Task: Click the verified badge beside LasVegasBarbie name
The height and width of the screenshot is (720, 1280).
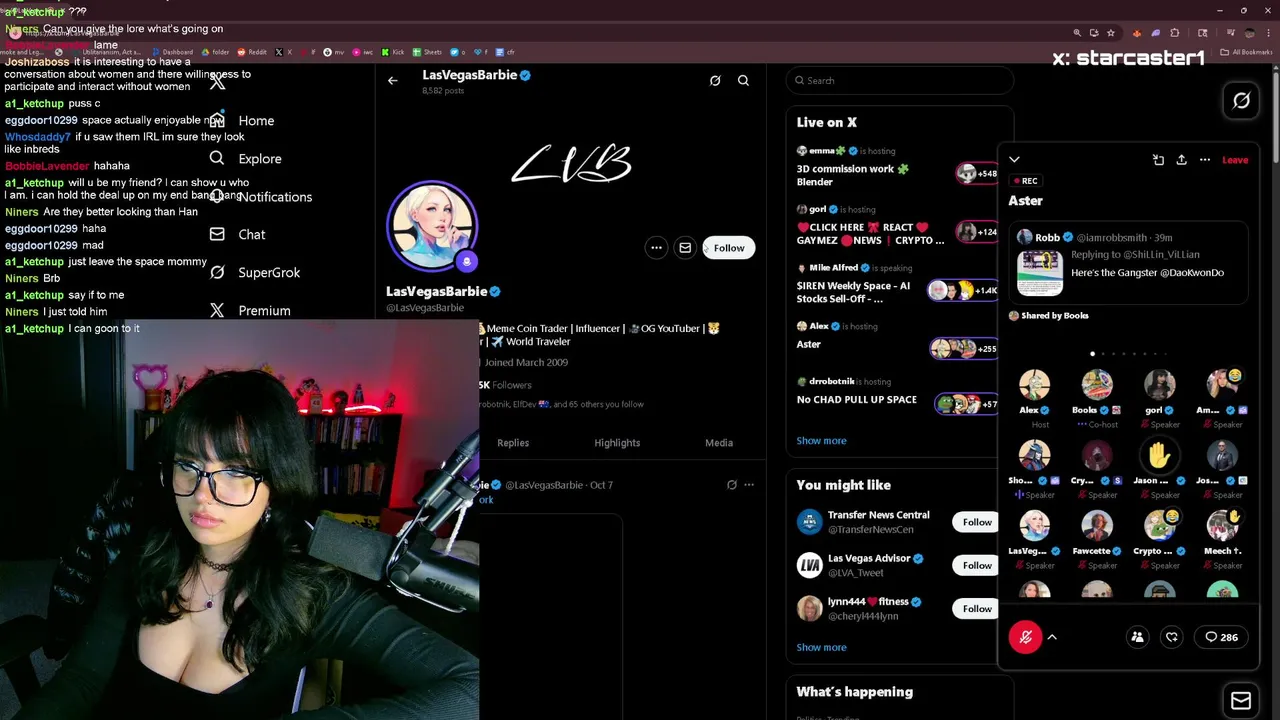Action: tap(495, 292)
